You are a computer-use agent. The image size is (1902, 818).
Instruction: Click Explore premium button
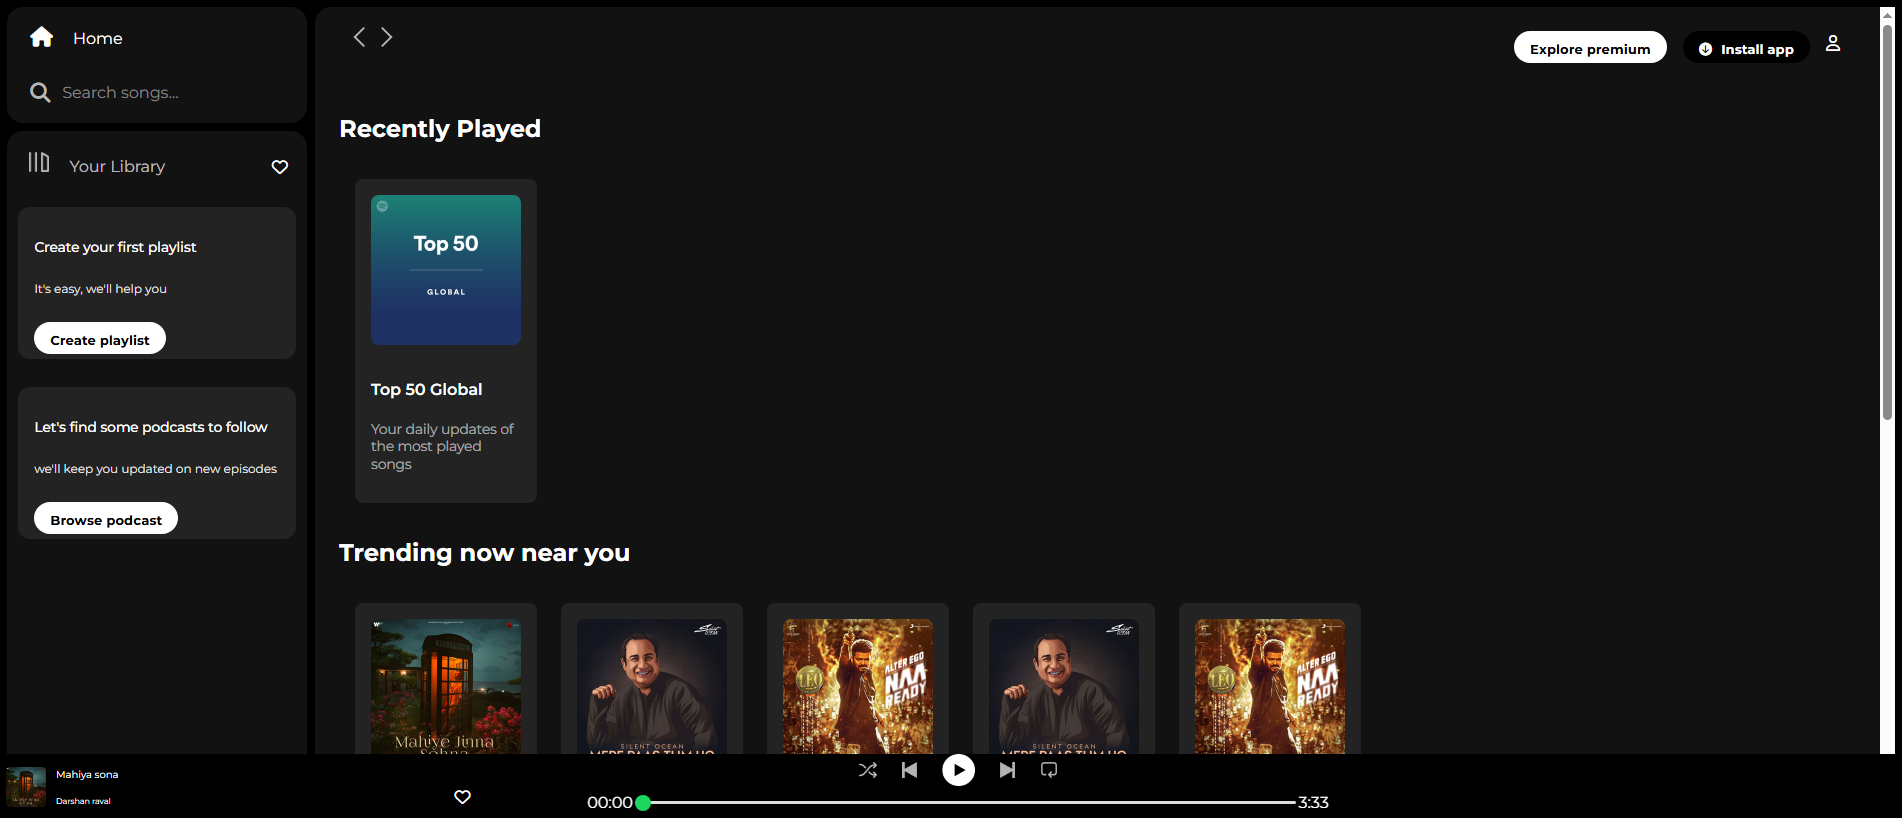tap(1590, 48)
